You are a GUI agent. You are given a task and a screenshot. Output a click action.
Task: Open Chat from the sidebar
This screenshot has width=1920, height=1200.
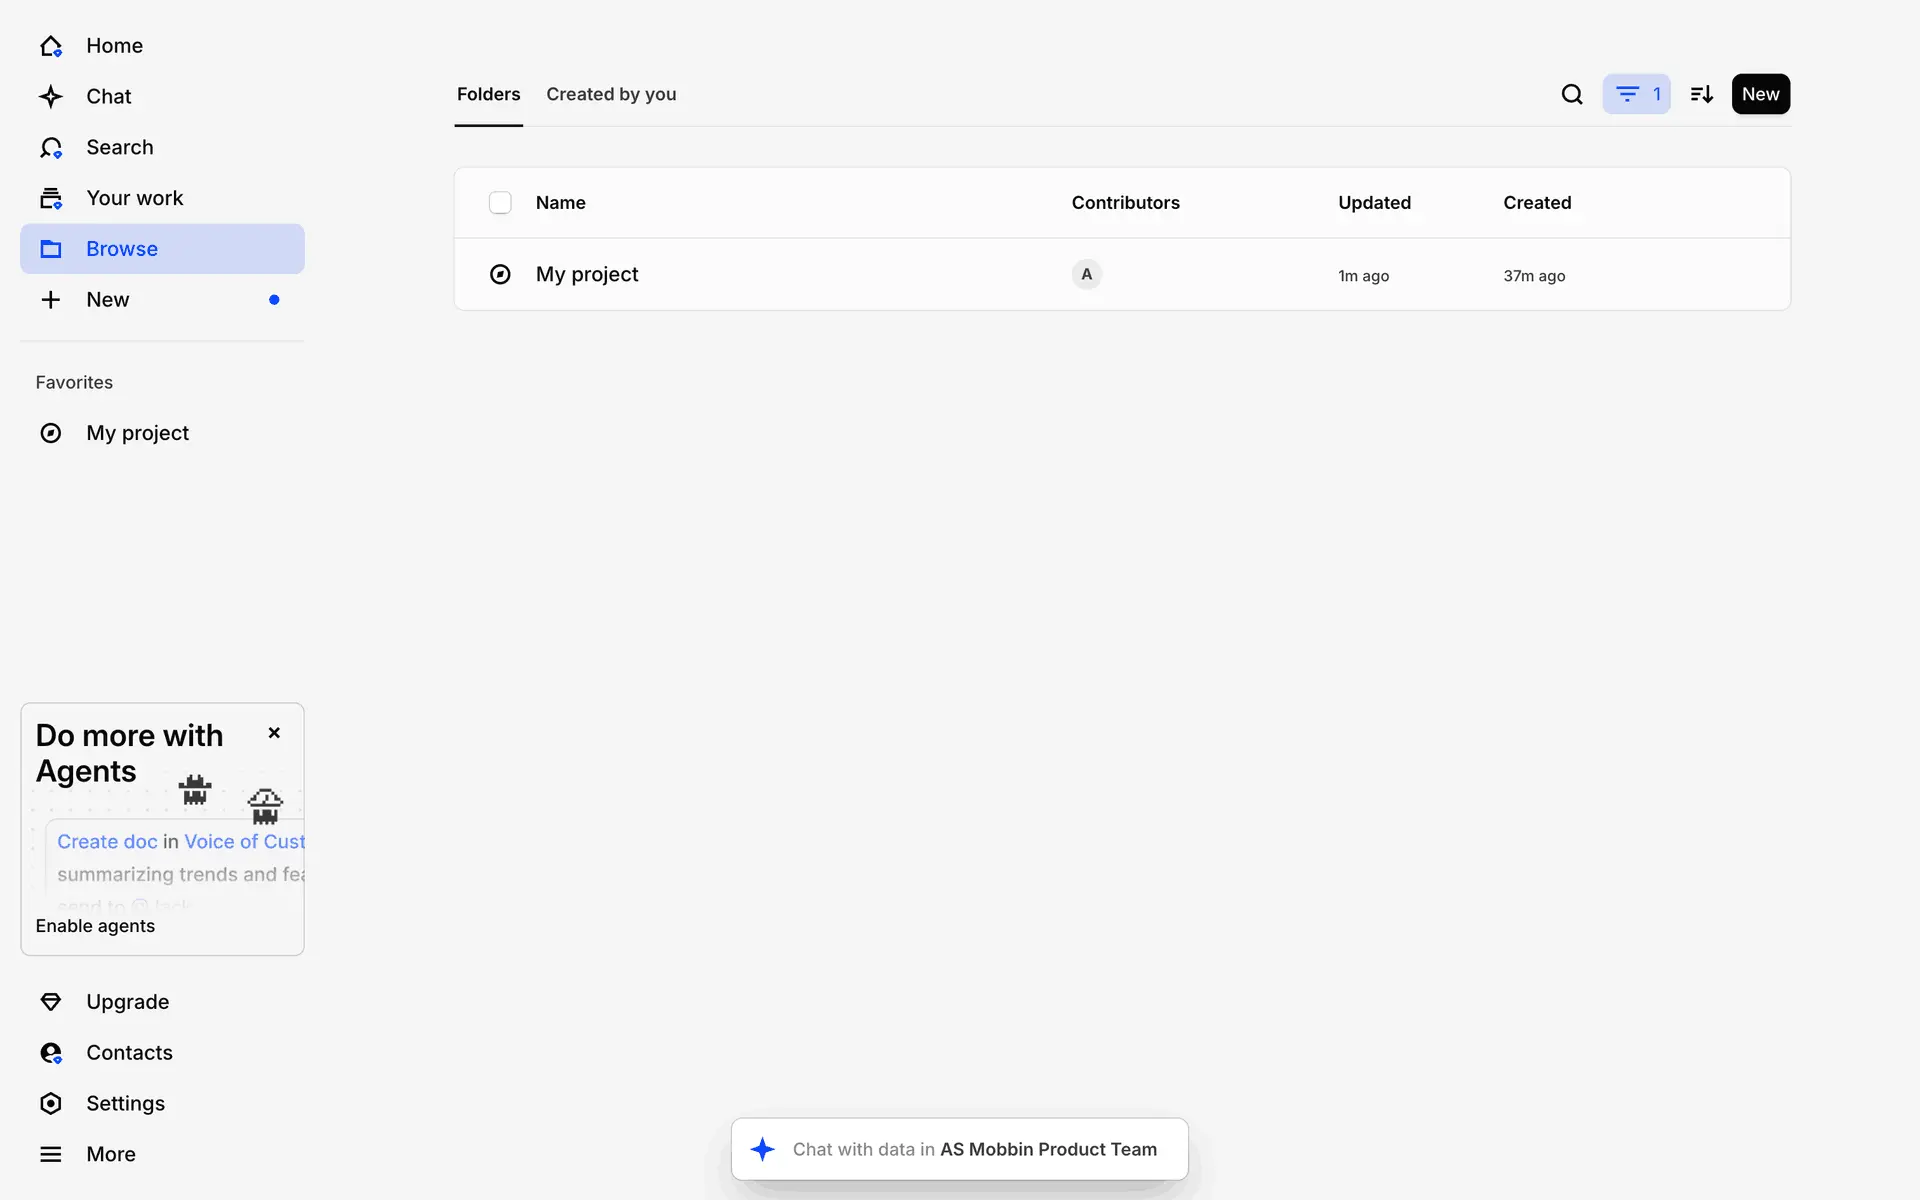pyautogui.click(x=108, y=97)
